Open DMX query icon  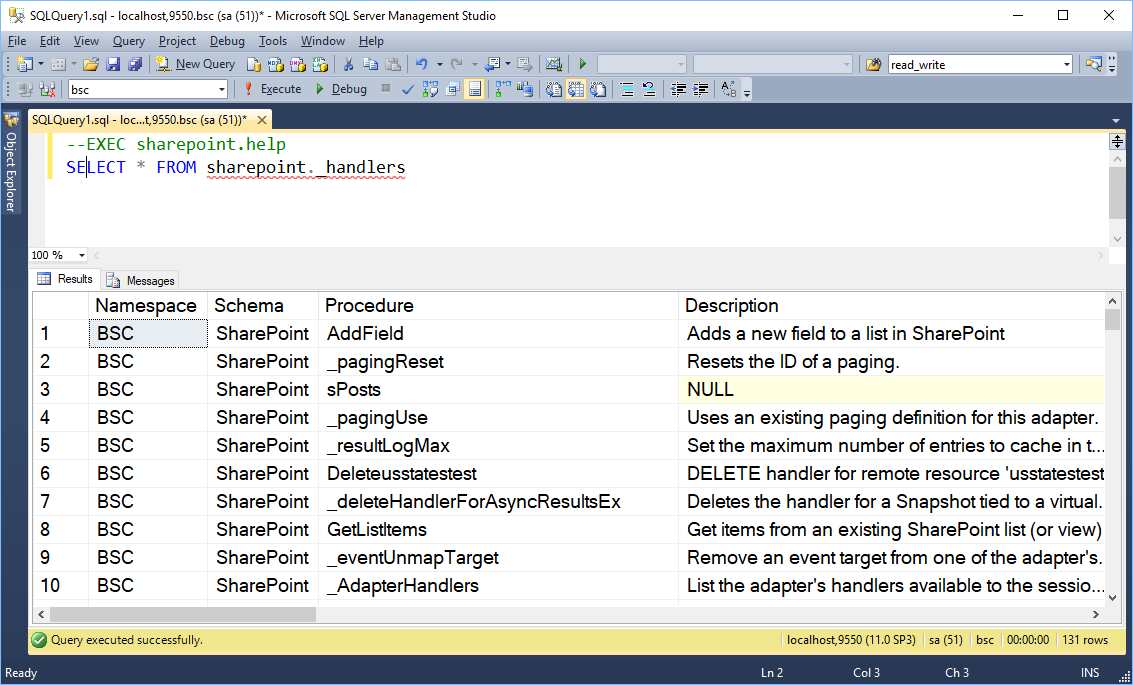[x=298, y=64]
